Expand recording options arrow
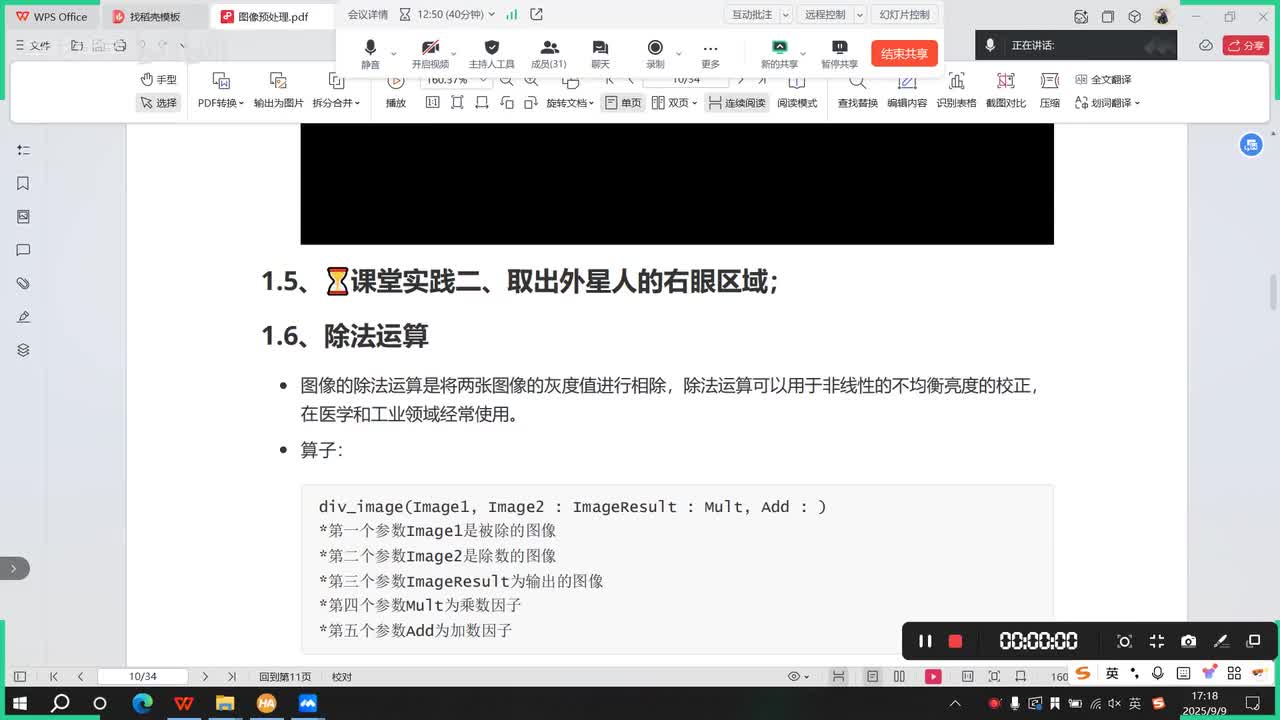The width and height of the screenshot is (1280, 720). point(678,53)
